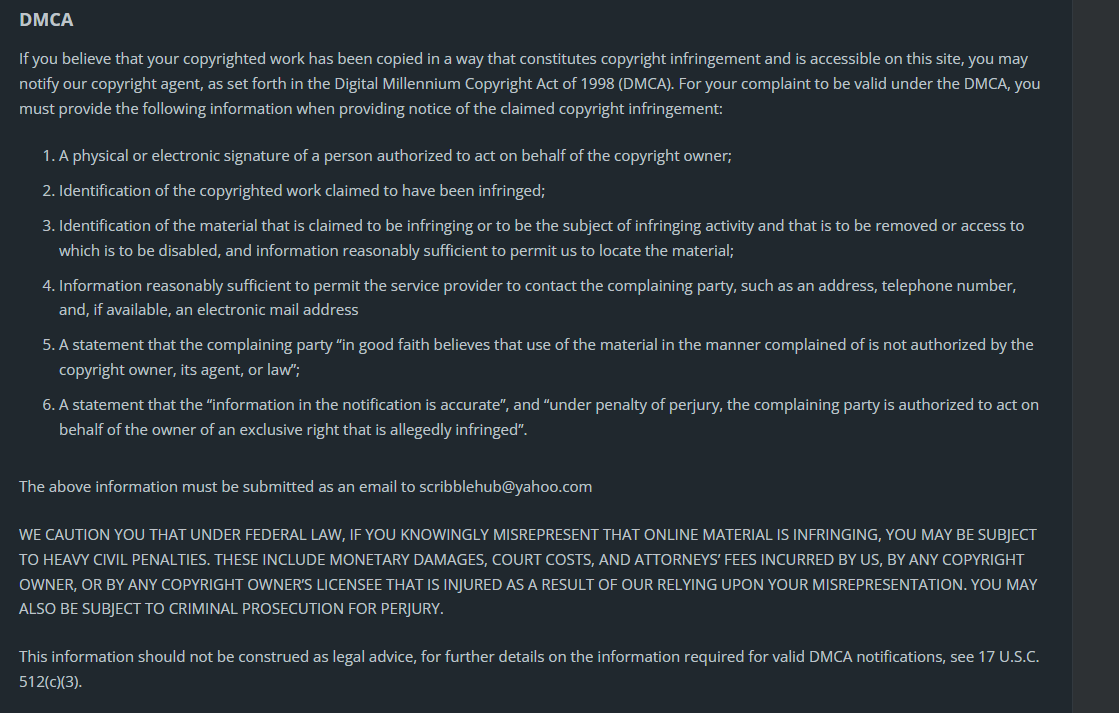The height and width of the screenshot is (713, 1119).
Task: Click item 3 about locating infringing material
Action: pyautogui.click(x=540, y=226)
